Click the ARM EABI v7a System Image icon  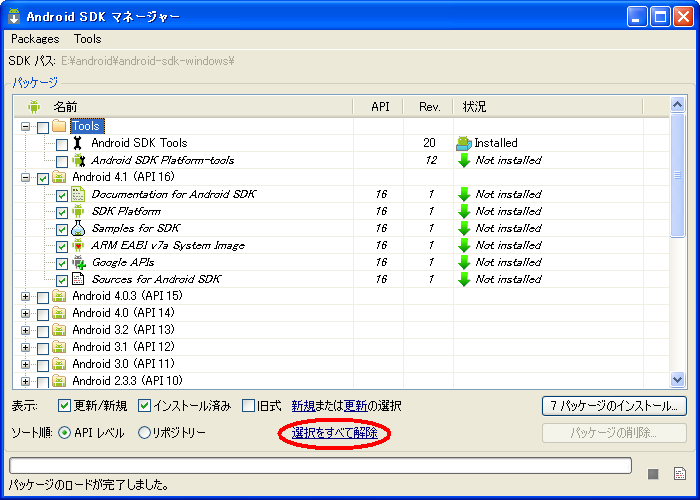pyautogui.click(x=78, y=245)
